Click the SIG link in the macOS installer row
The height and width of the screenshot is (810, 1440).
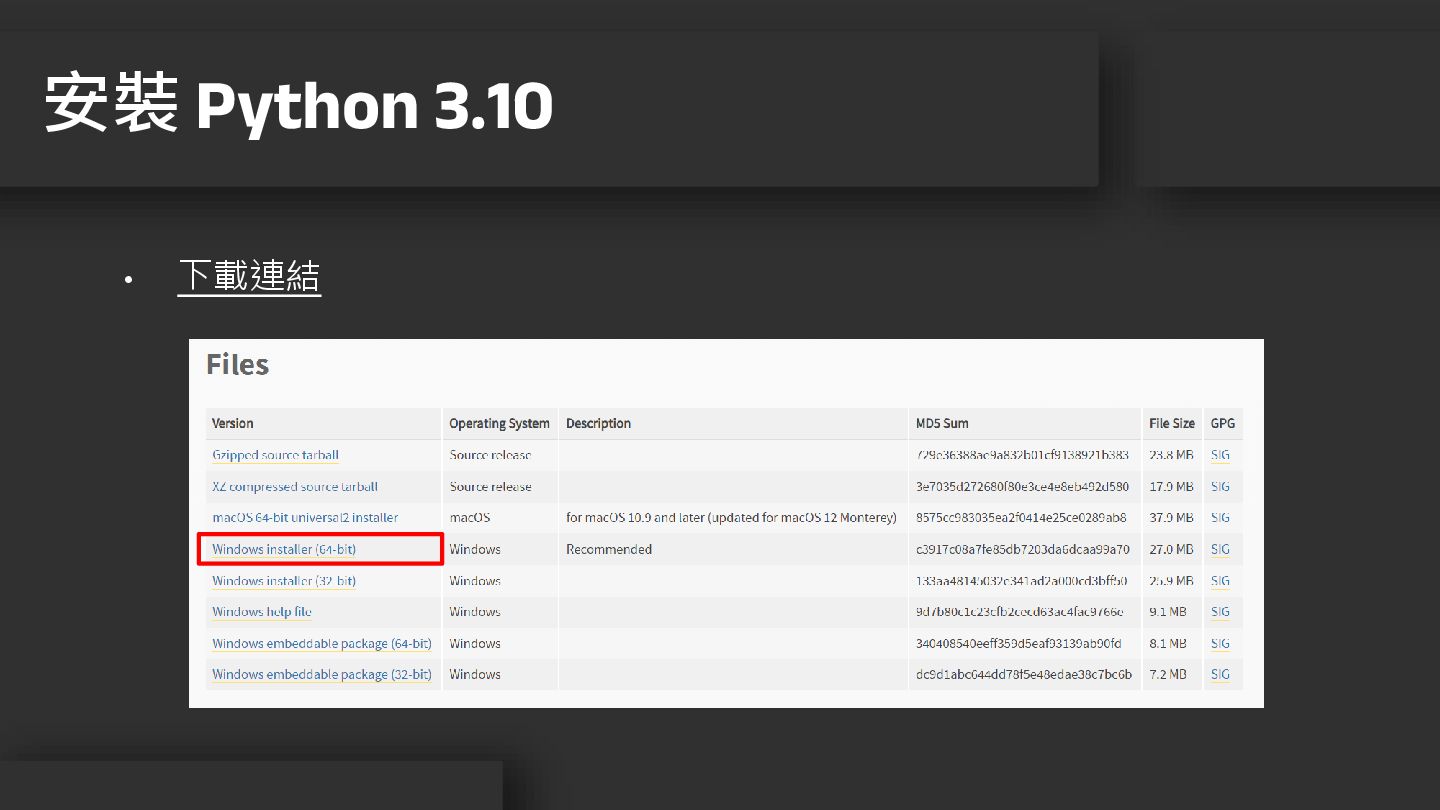click(x=1220, y=518)
